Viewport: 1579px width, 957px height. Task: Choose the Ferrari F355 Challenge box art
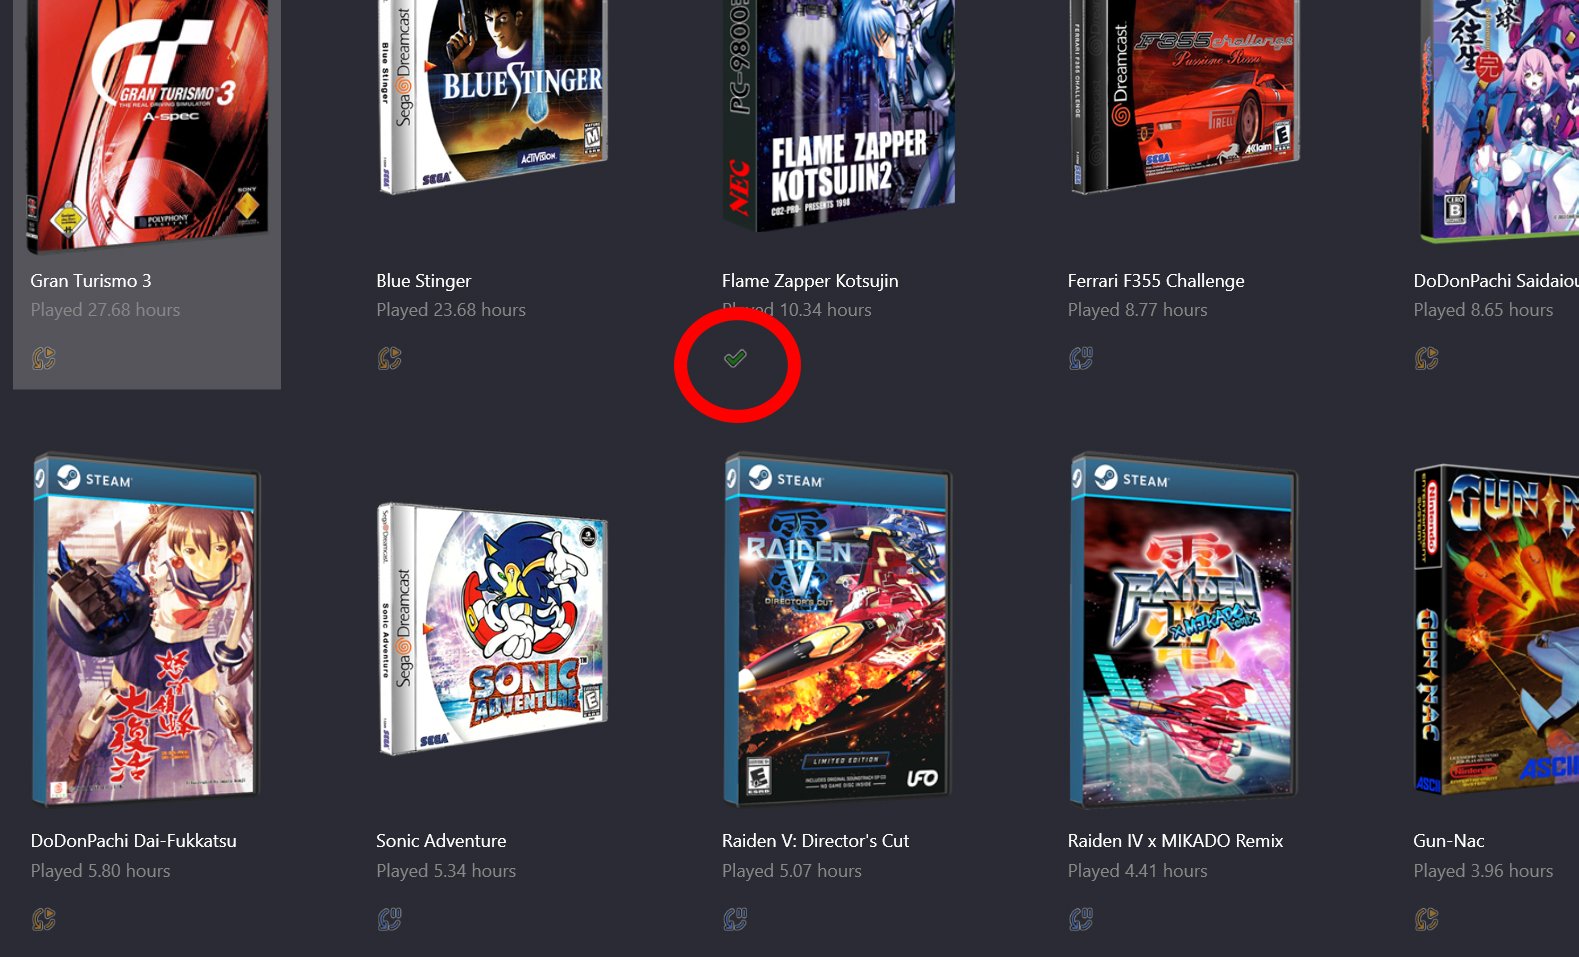(1184, 95)
